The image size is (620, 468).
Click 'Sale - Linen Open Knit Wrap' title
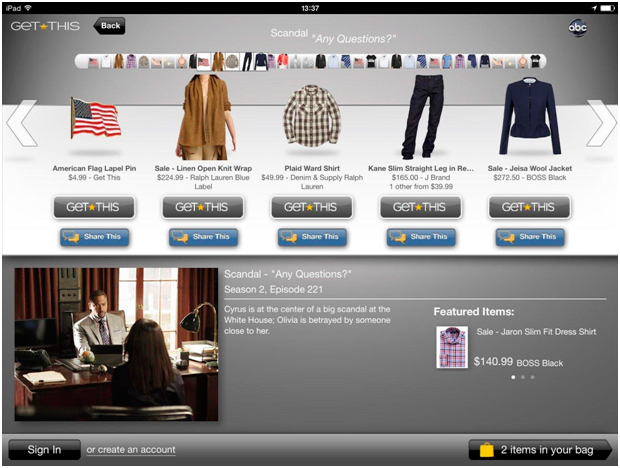click(x=203, y=168)
